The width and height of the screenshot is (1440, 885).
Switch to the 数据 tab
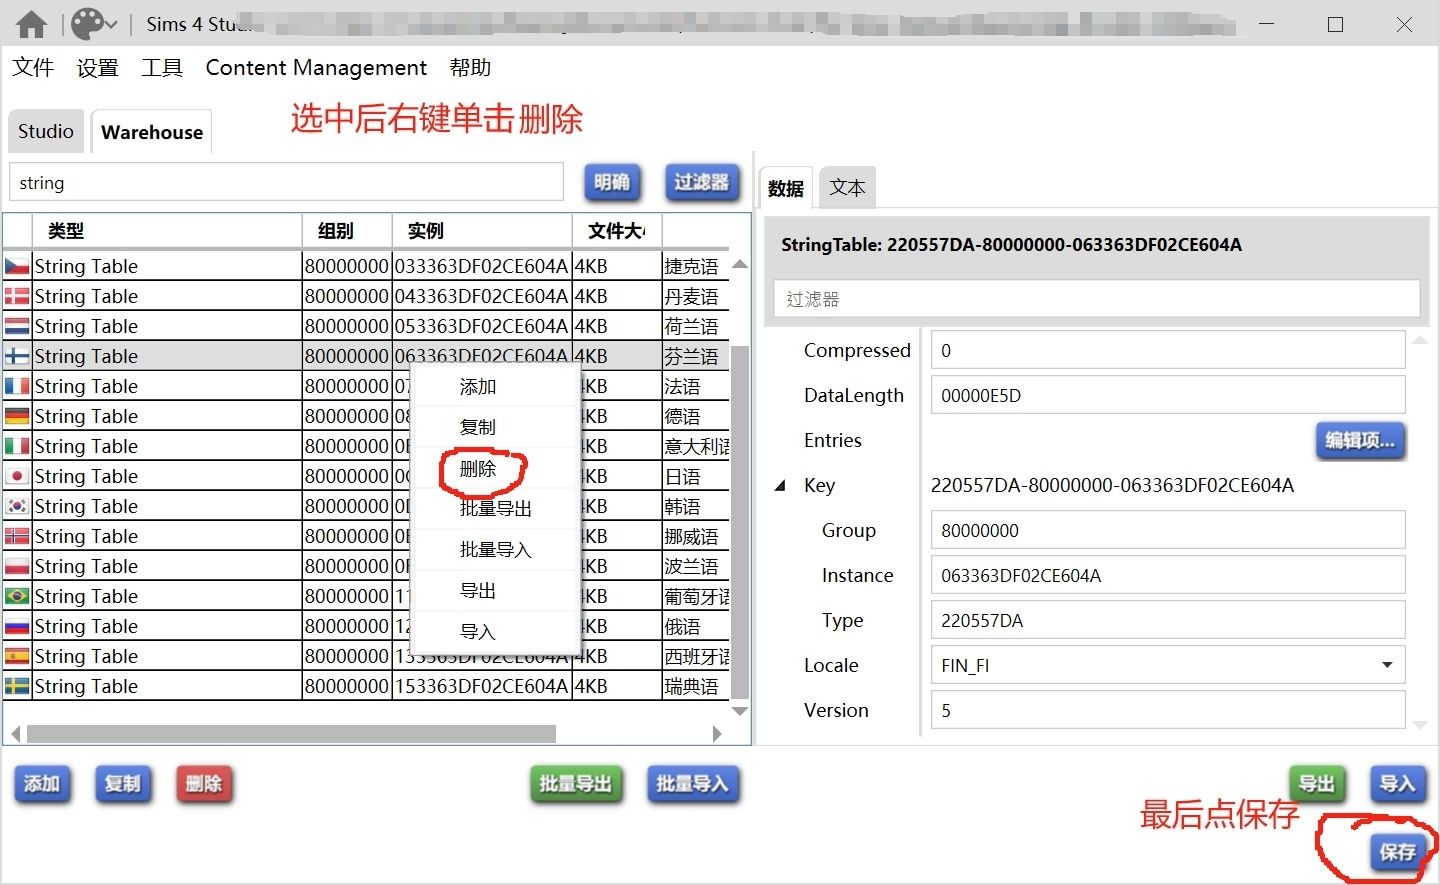point(786,188)
